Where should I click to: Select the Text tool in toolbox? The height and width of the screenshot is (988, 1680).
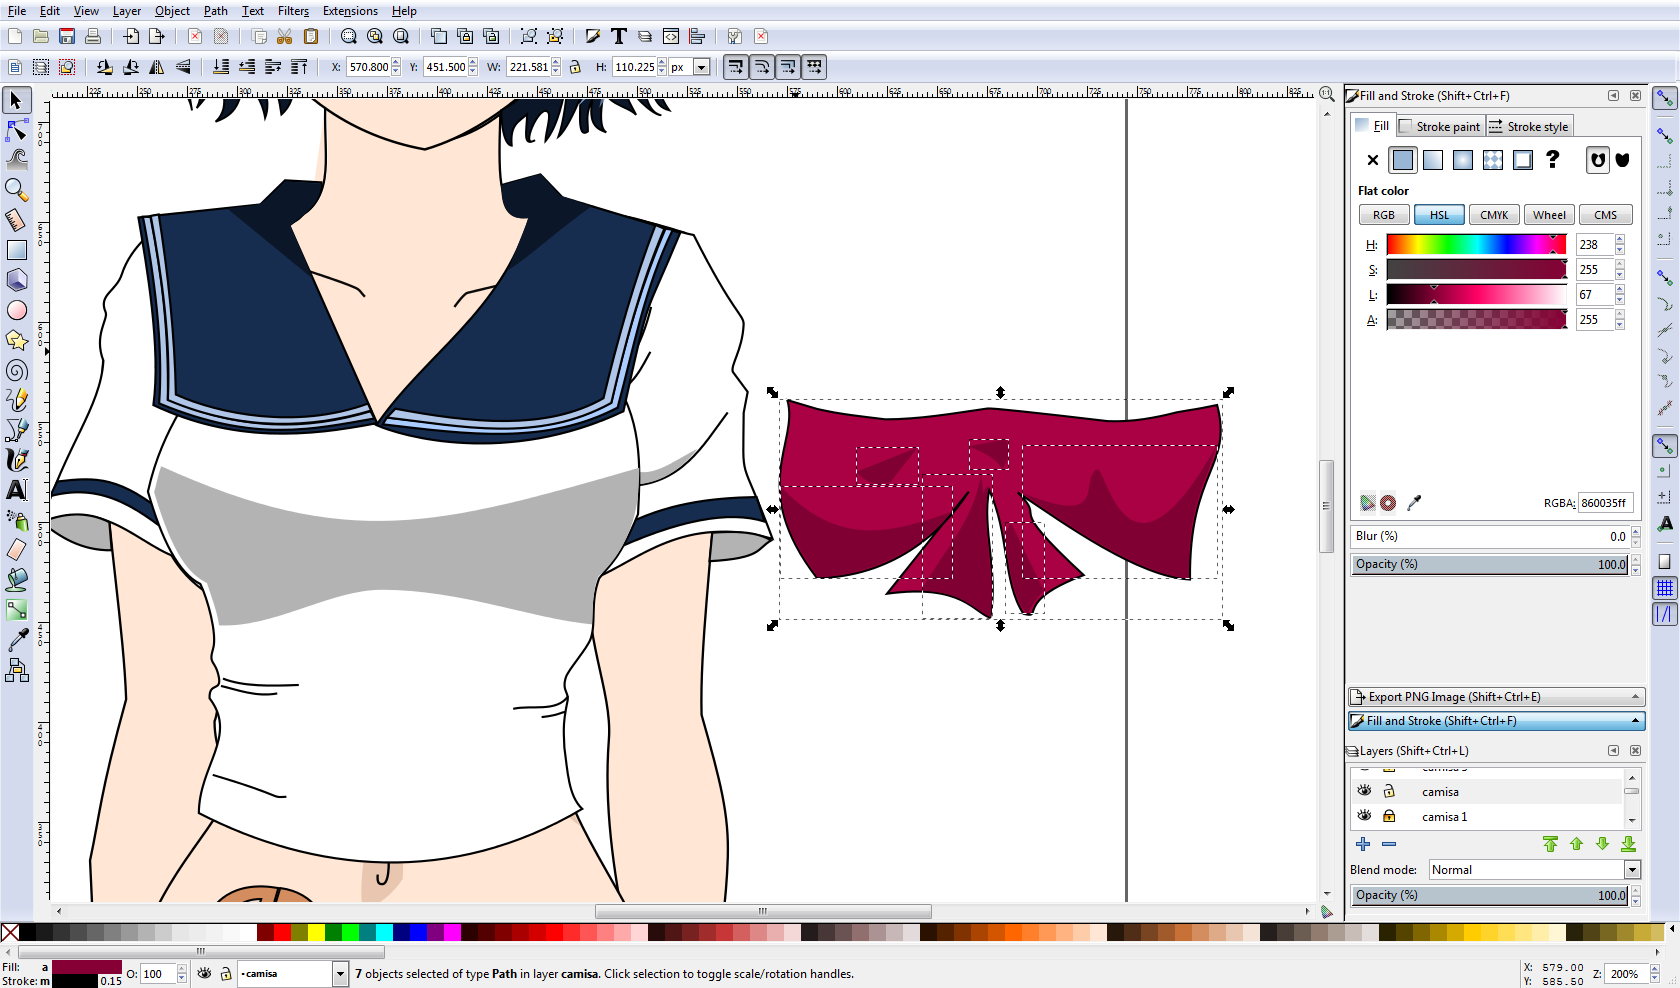click(17, 490)
